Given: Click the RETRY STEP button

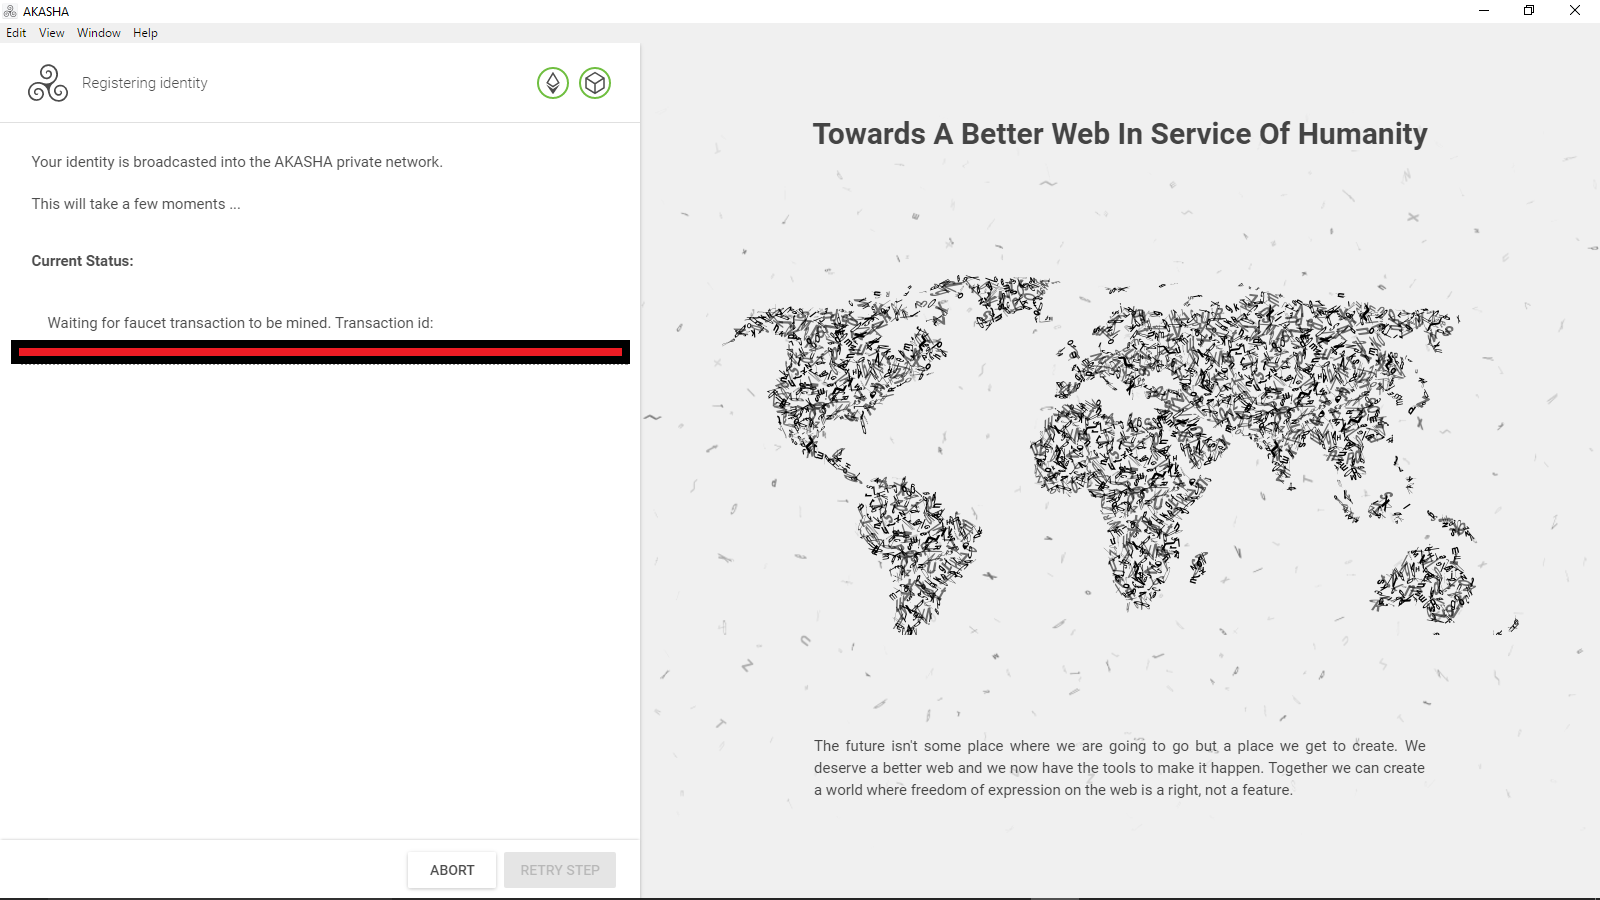Looking at the screenshot, I should (560, 870).
